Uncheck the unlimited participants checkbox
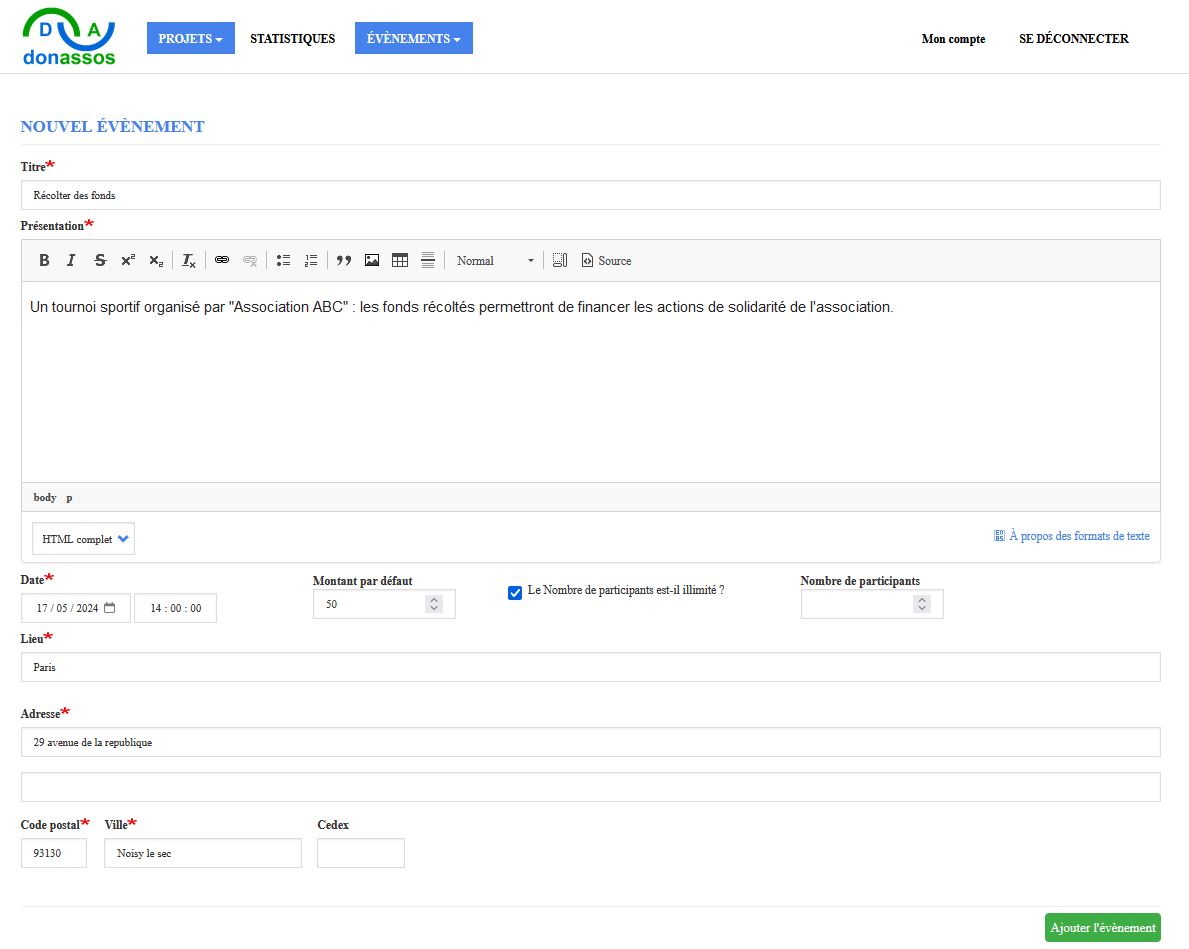This screenshot has height=949, width=1189. [x=515, y=593]
